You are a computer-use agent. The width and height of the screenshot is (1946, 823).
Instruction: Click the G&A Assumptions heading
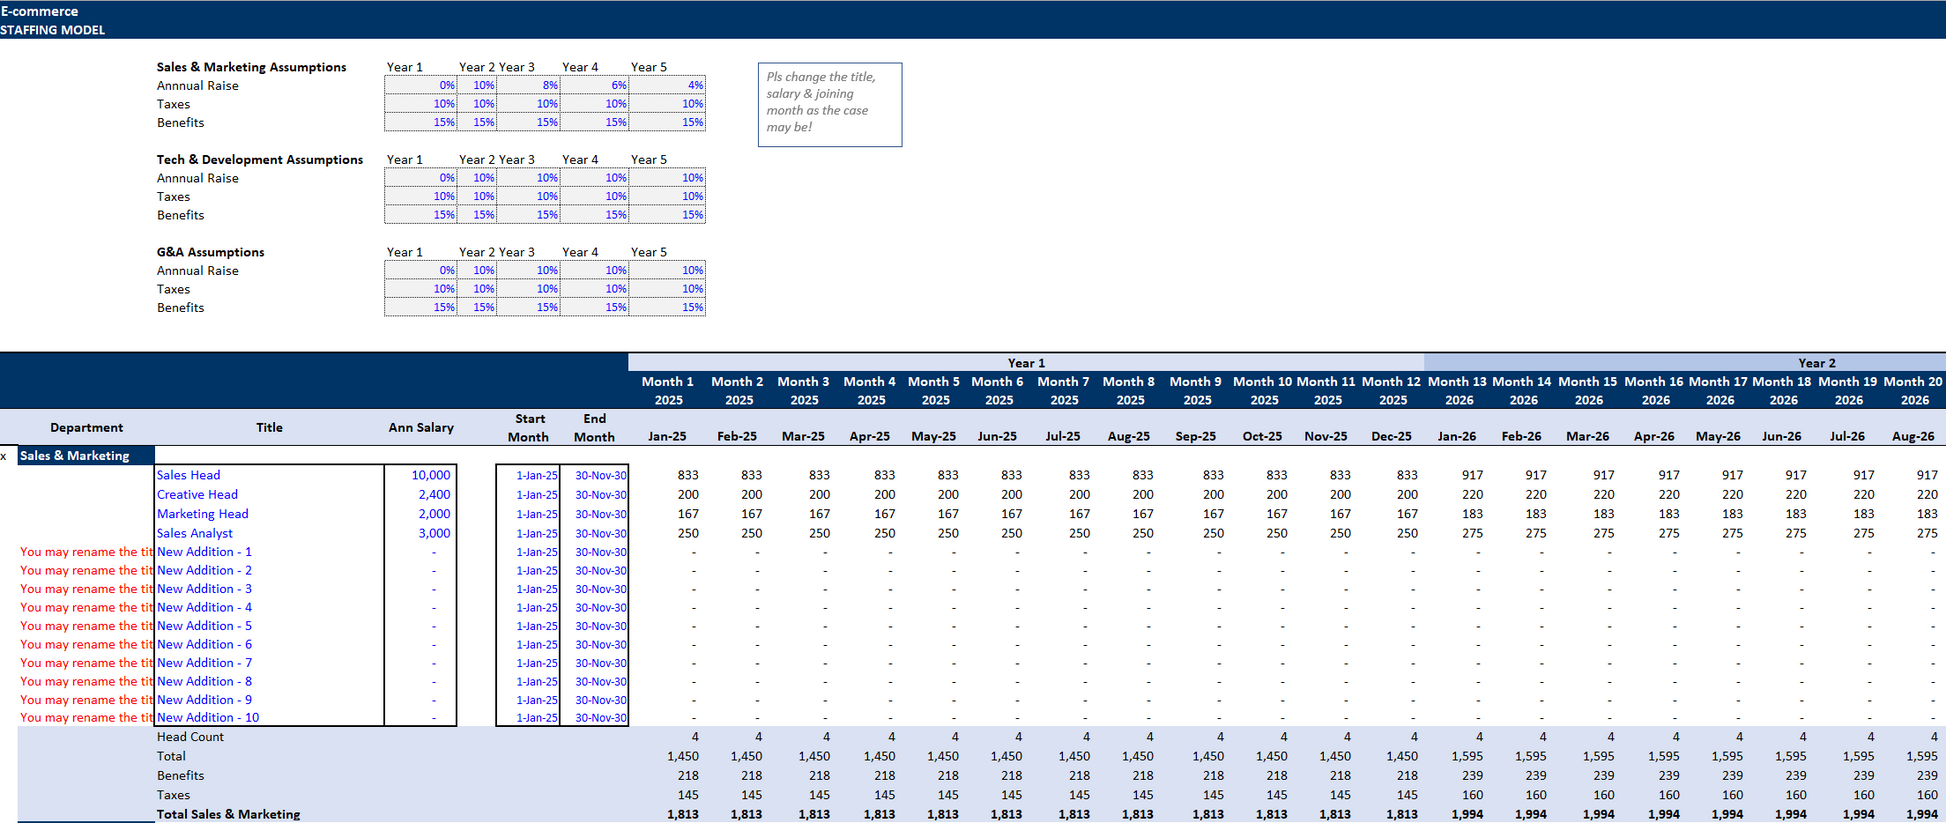pos(211,252)
